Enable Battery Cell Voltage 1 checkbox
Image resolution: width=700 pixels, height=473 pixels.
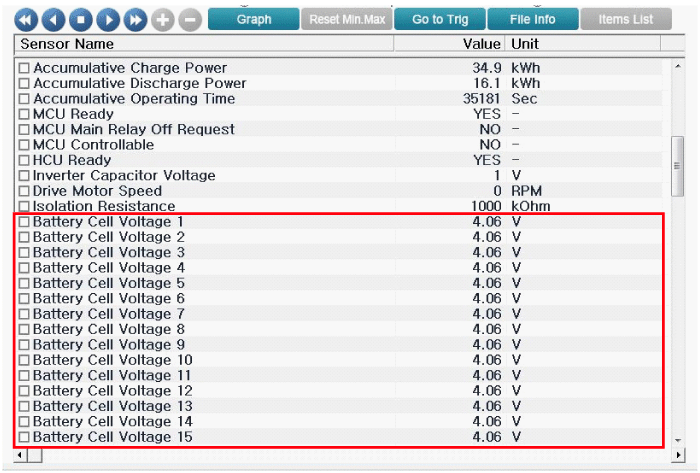[25, 222]
